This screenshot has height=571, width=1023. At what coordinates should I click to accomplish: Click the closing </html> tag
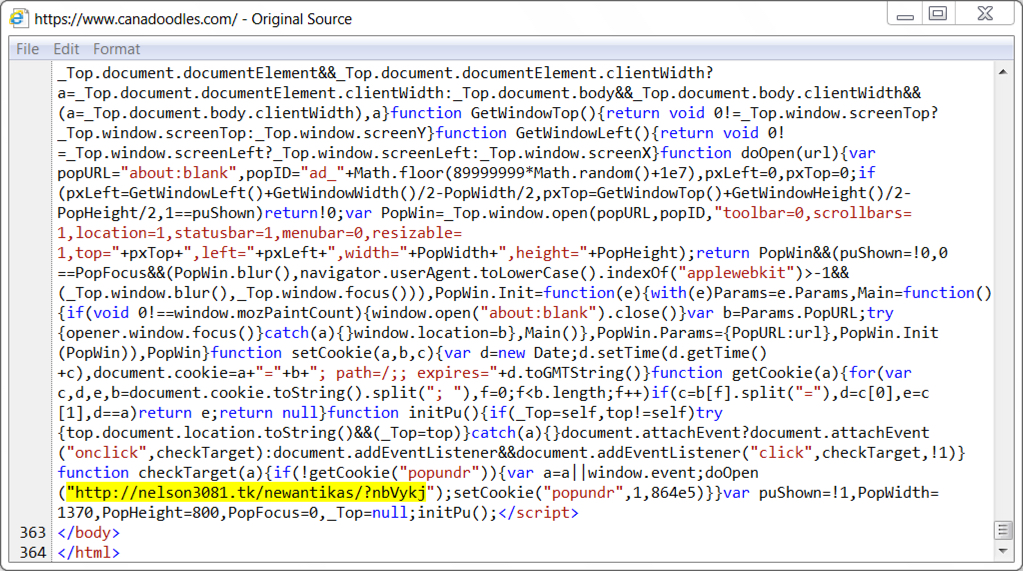point(89,553)
